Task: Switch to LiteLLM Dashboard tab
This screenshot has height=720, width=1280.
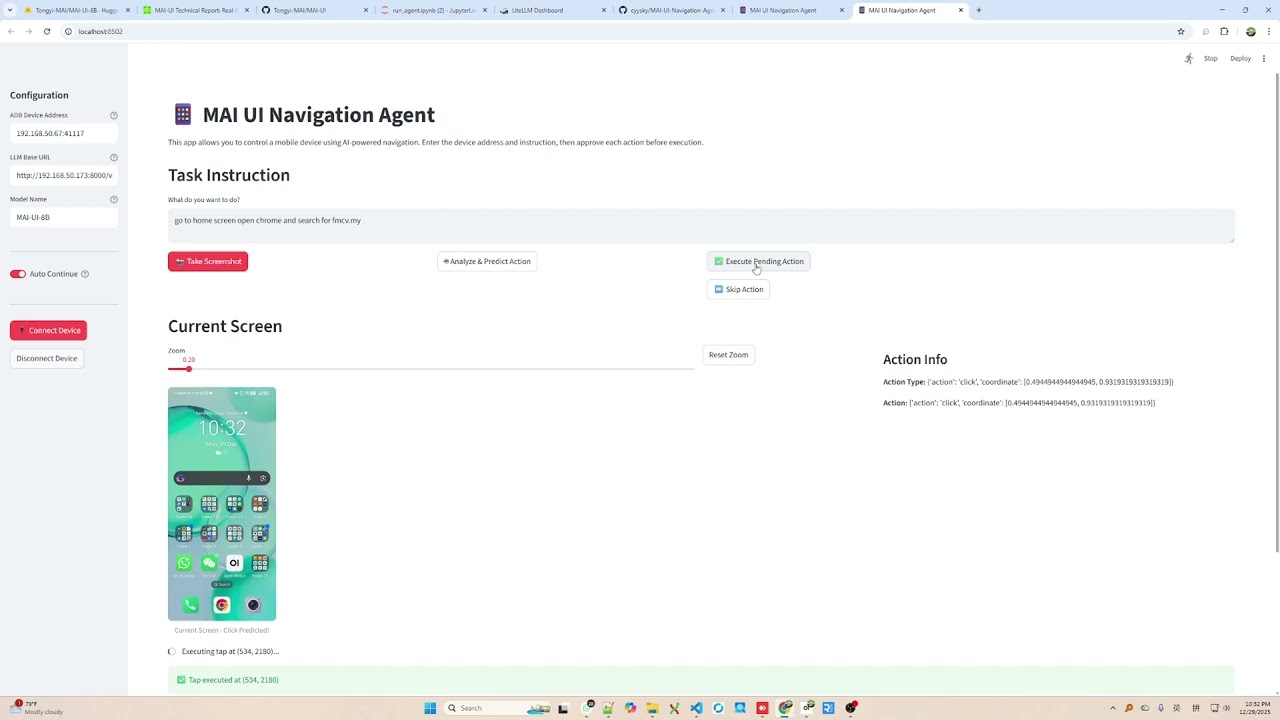Action: point(552,10)
